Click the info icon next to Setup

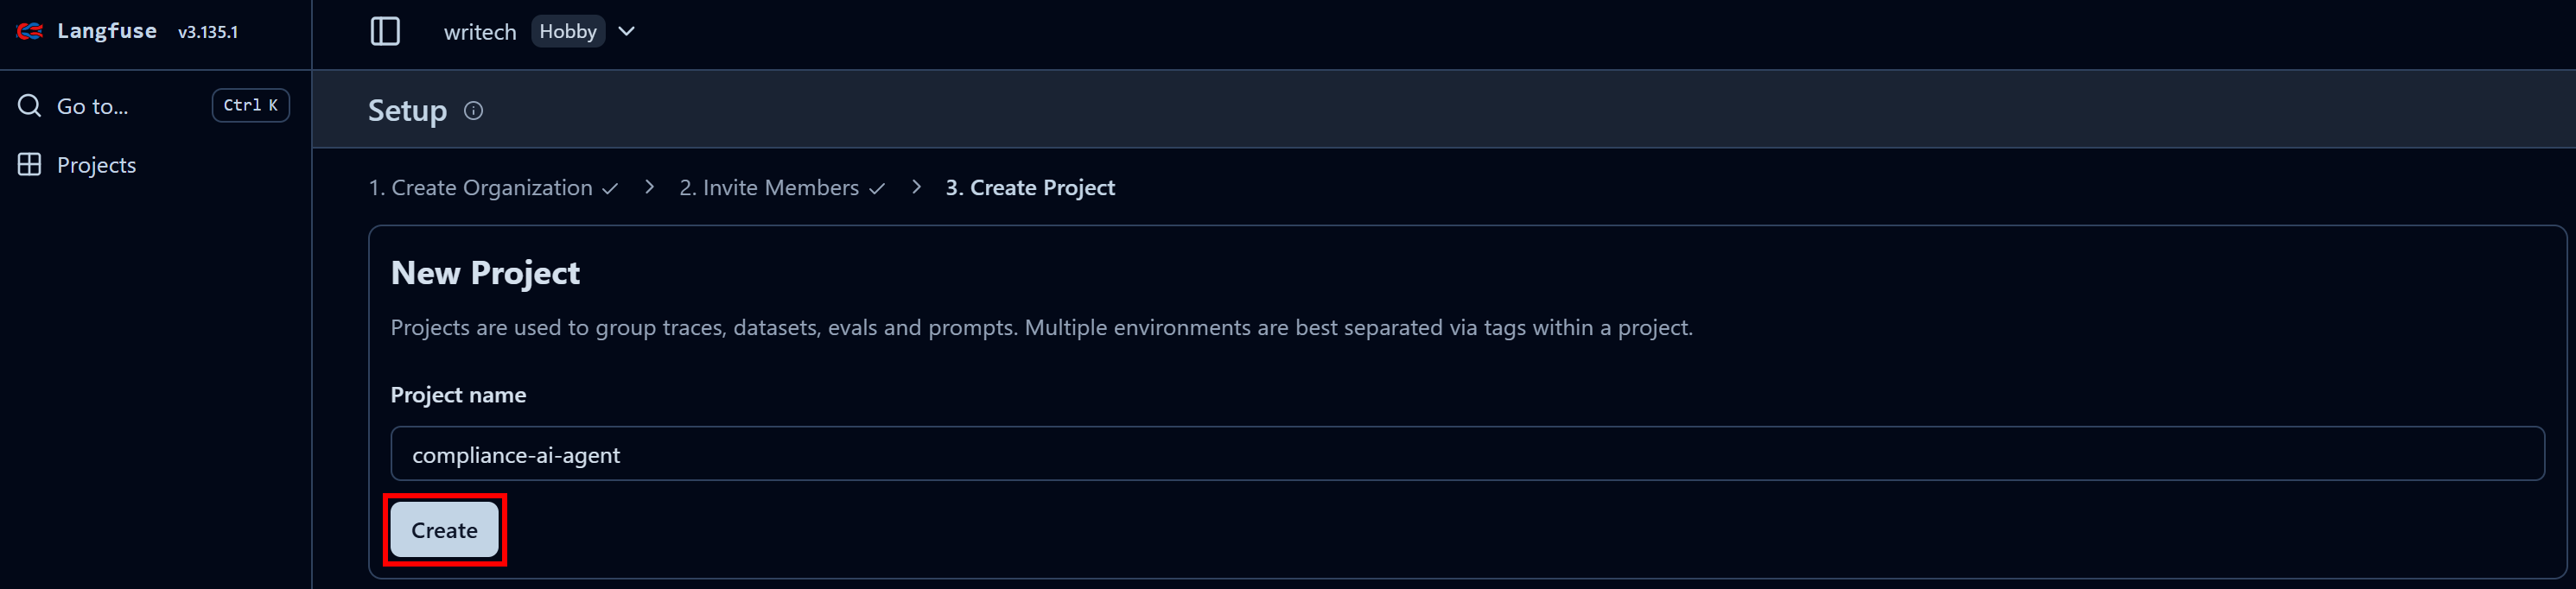pyautogui.click(x=473, y=111)
